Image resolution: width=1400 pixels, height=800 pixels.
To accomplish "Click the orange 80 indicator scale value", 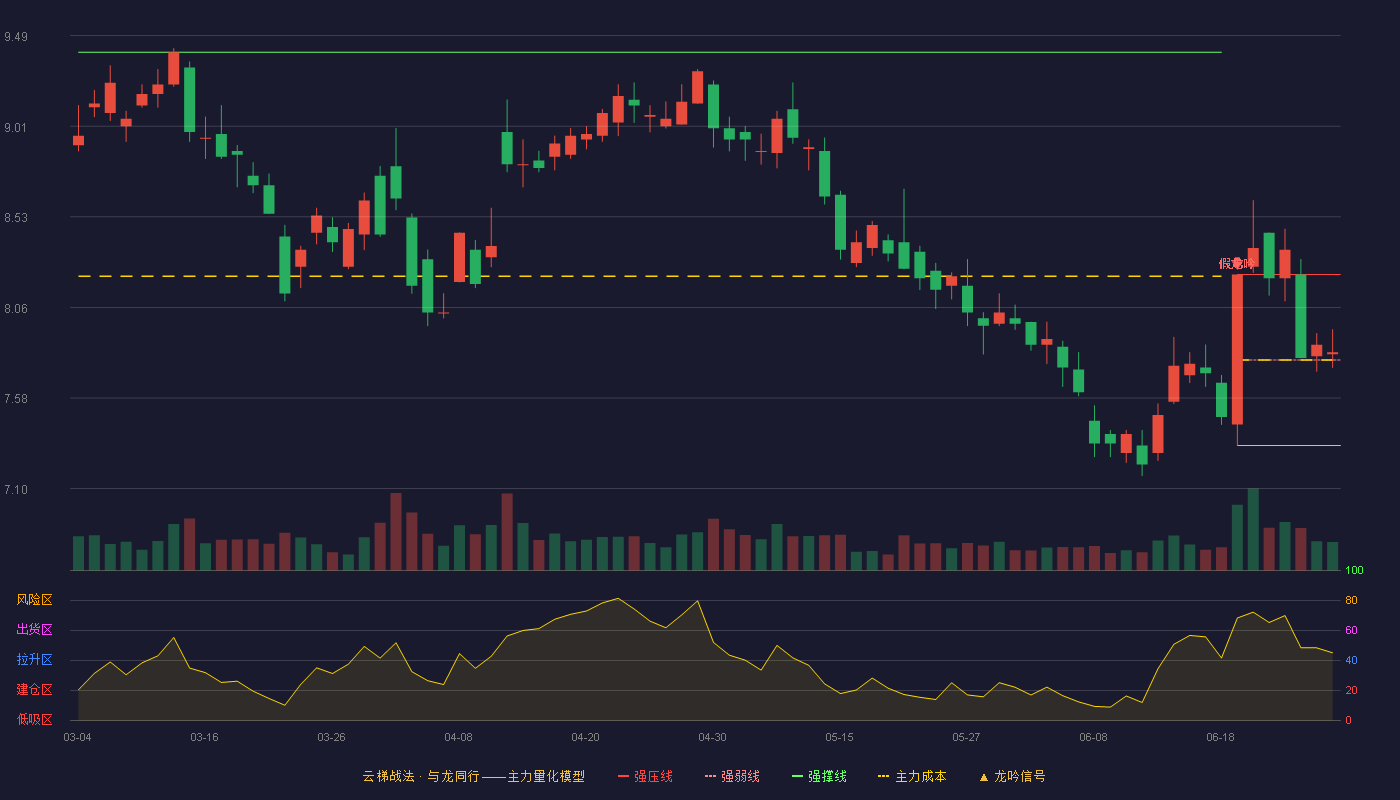I will click(1351, 601).
